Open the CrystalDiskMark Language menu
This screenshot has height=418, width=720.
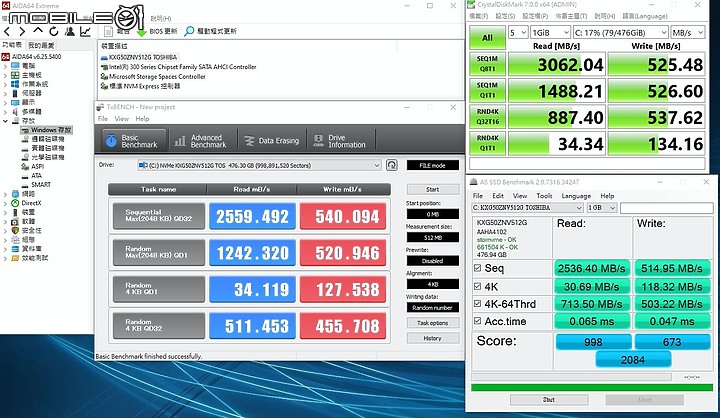(x=645, y=16)
